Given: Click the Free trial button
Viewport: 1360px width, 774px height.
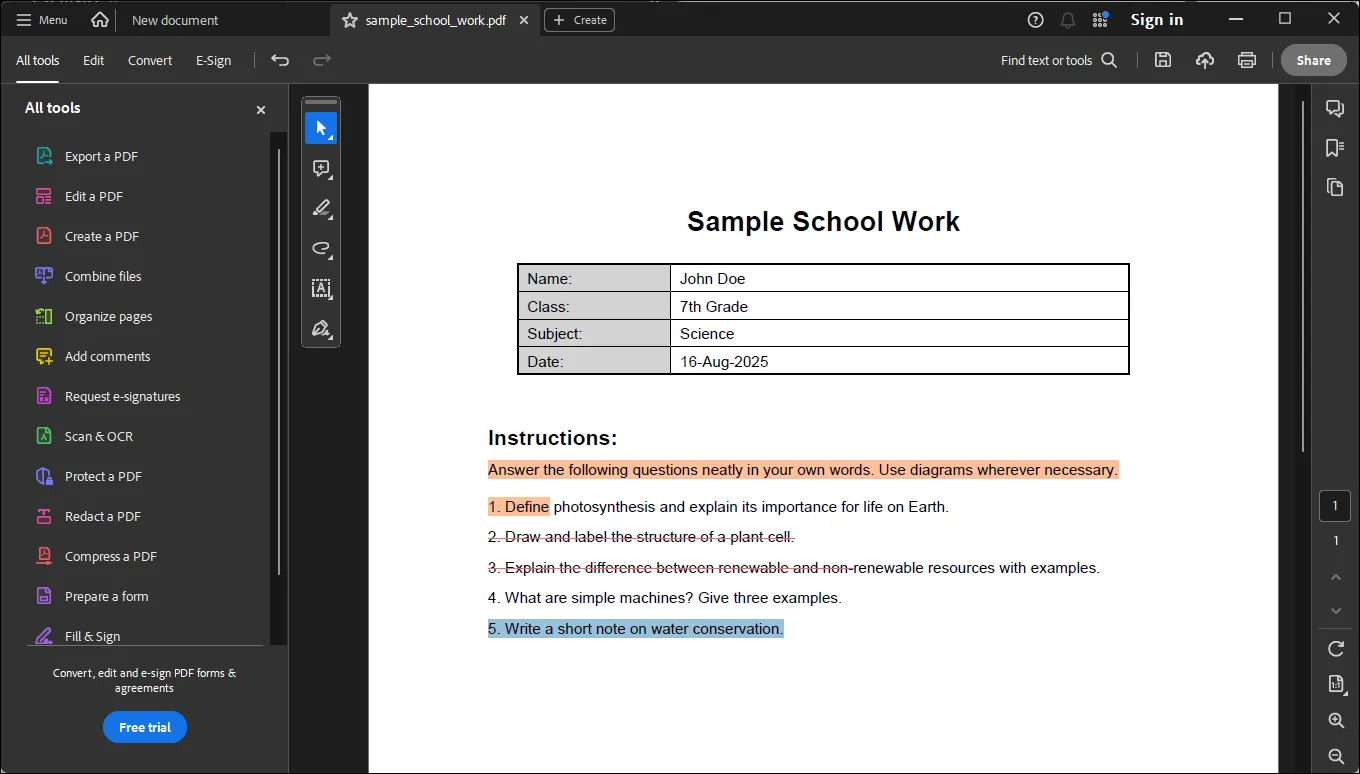Looking at the screenshot, I should coord(145,727).
